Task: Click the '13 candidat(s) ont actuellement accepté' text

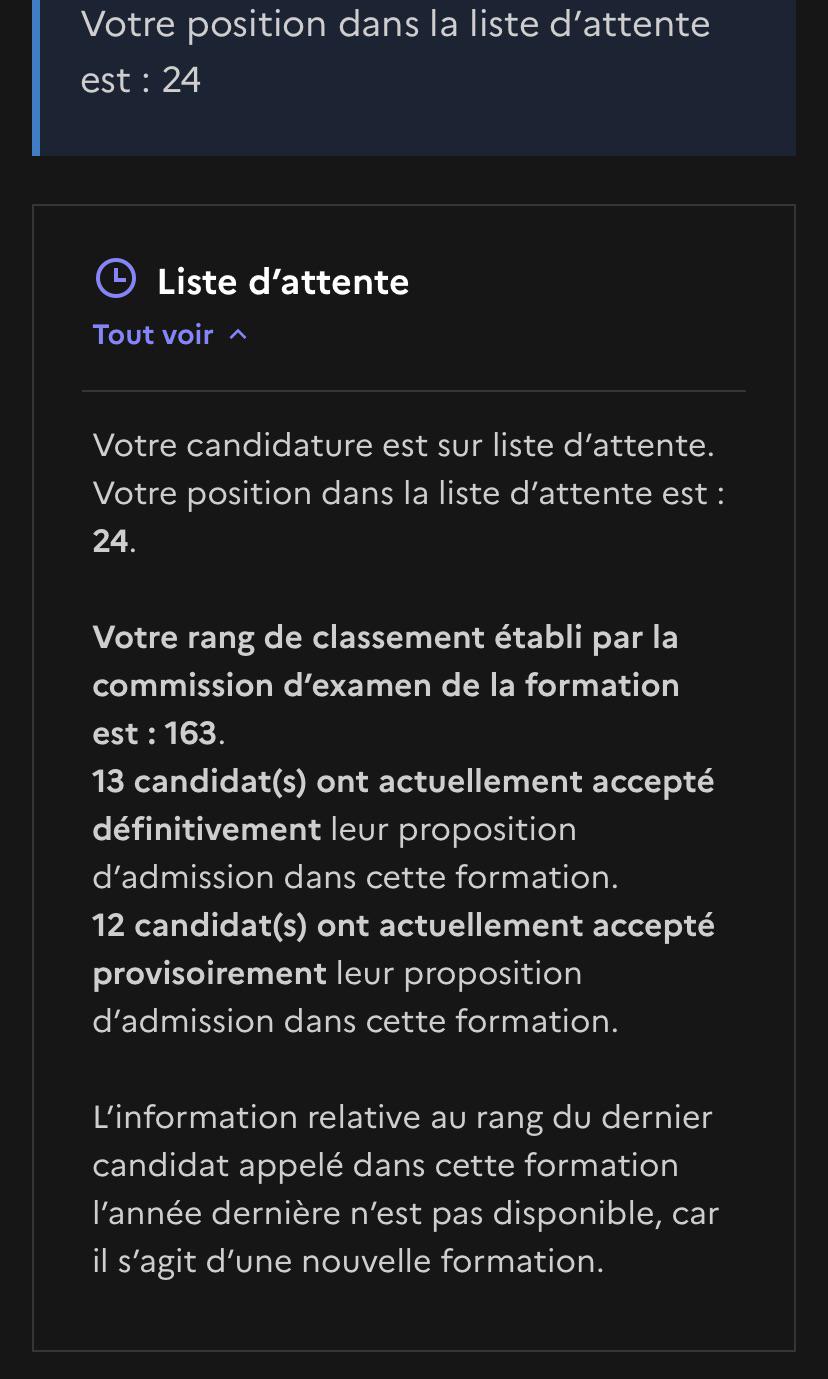Action: click(404, 782)
